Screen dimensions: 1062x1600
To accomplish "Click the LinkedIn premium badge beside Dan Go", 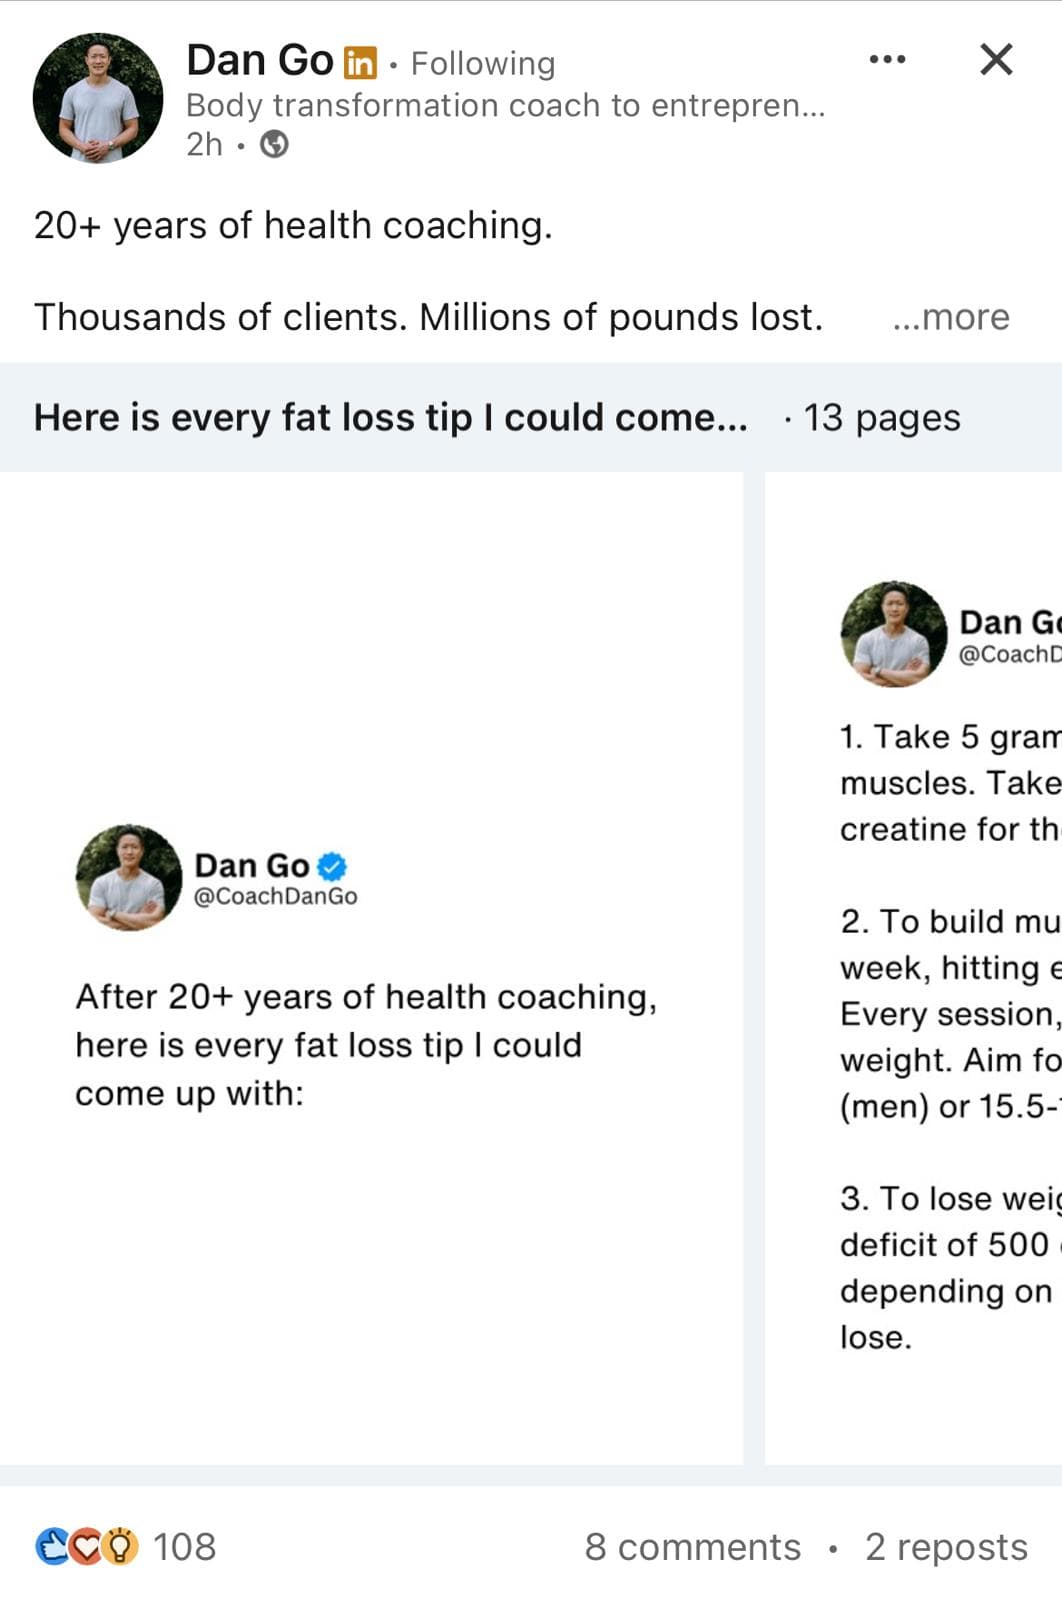I will 360,63.
